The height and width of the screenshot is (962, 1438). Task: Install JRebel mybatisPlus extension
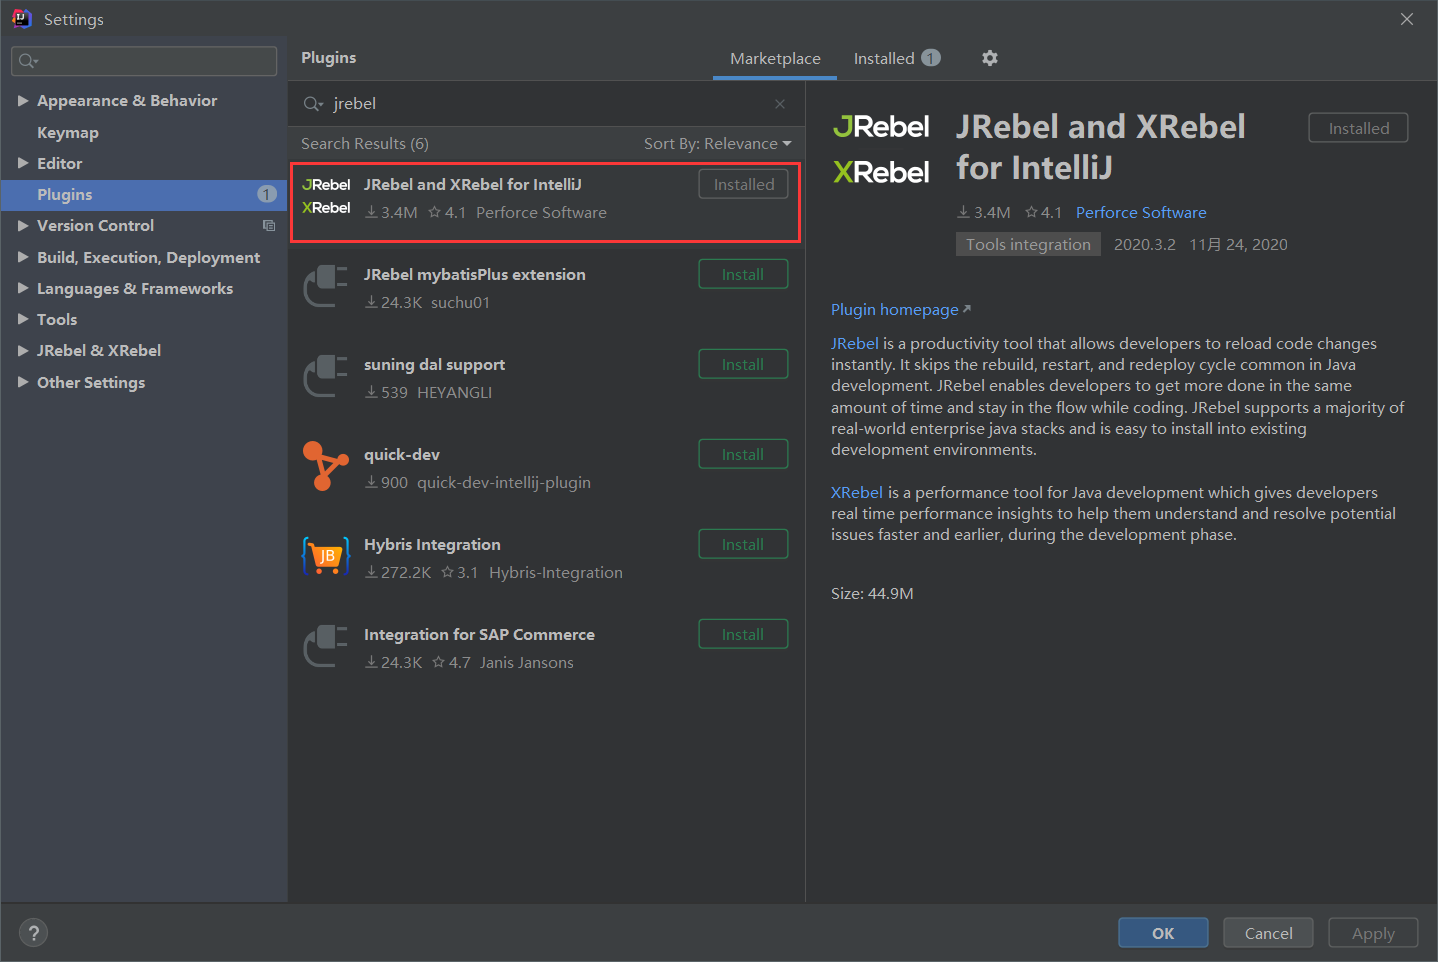pyautogui.click(x=743, y=274)
